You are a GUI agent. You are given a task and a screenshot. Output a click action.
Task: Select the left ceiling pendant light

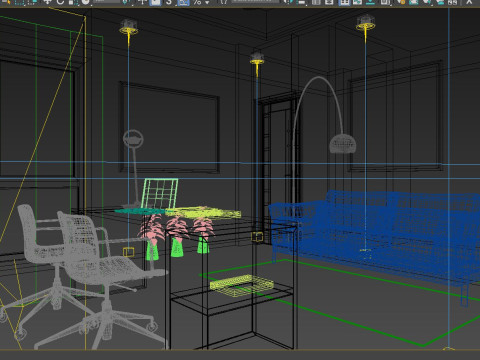[x=129, y=27]
